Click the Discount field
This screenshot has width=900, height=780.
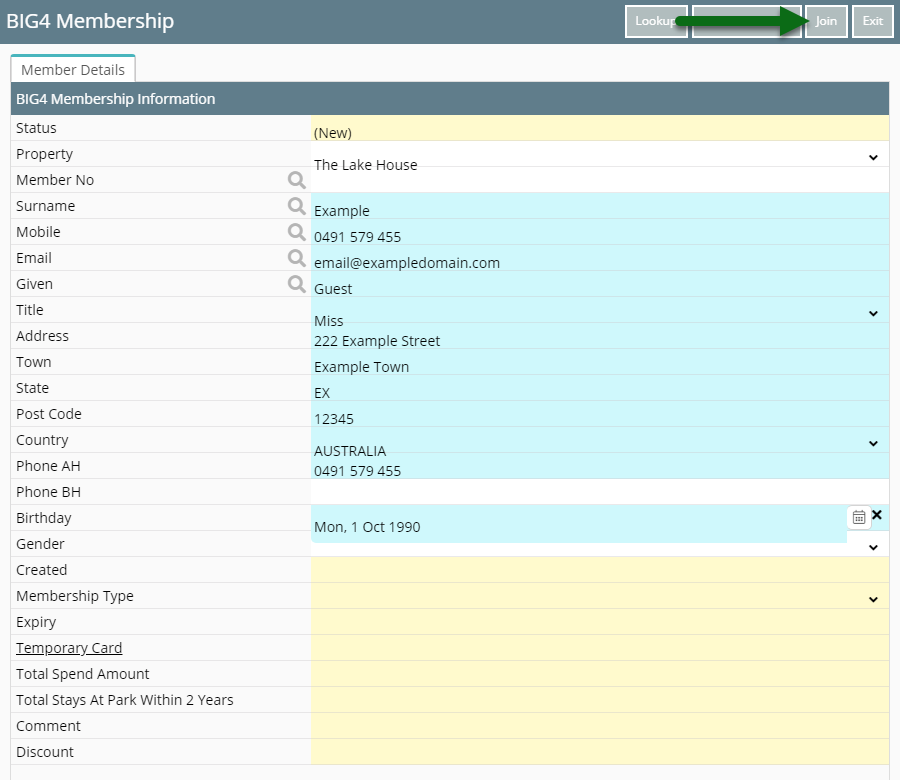click(x=600, y=752)
